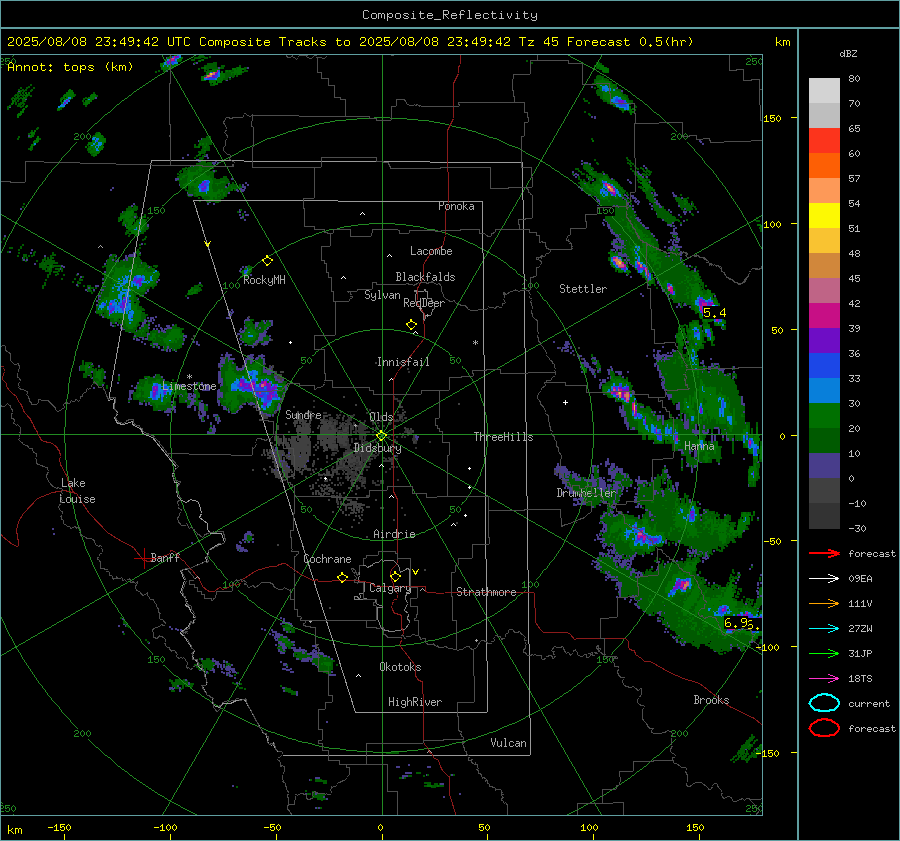Viewport: 900px width, 841px height.
Task: Pick the 30 dBZ green swatch
Action: coord(824,415)
